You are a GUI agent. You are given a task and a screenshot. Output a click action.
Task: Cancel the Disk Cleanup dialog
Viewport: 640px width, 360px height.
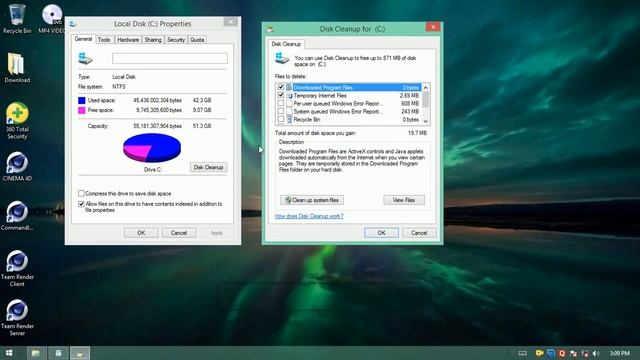419,233
